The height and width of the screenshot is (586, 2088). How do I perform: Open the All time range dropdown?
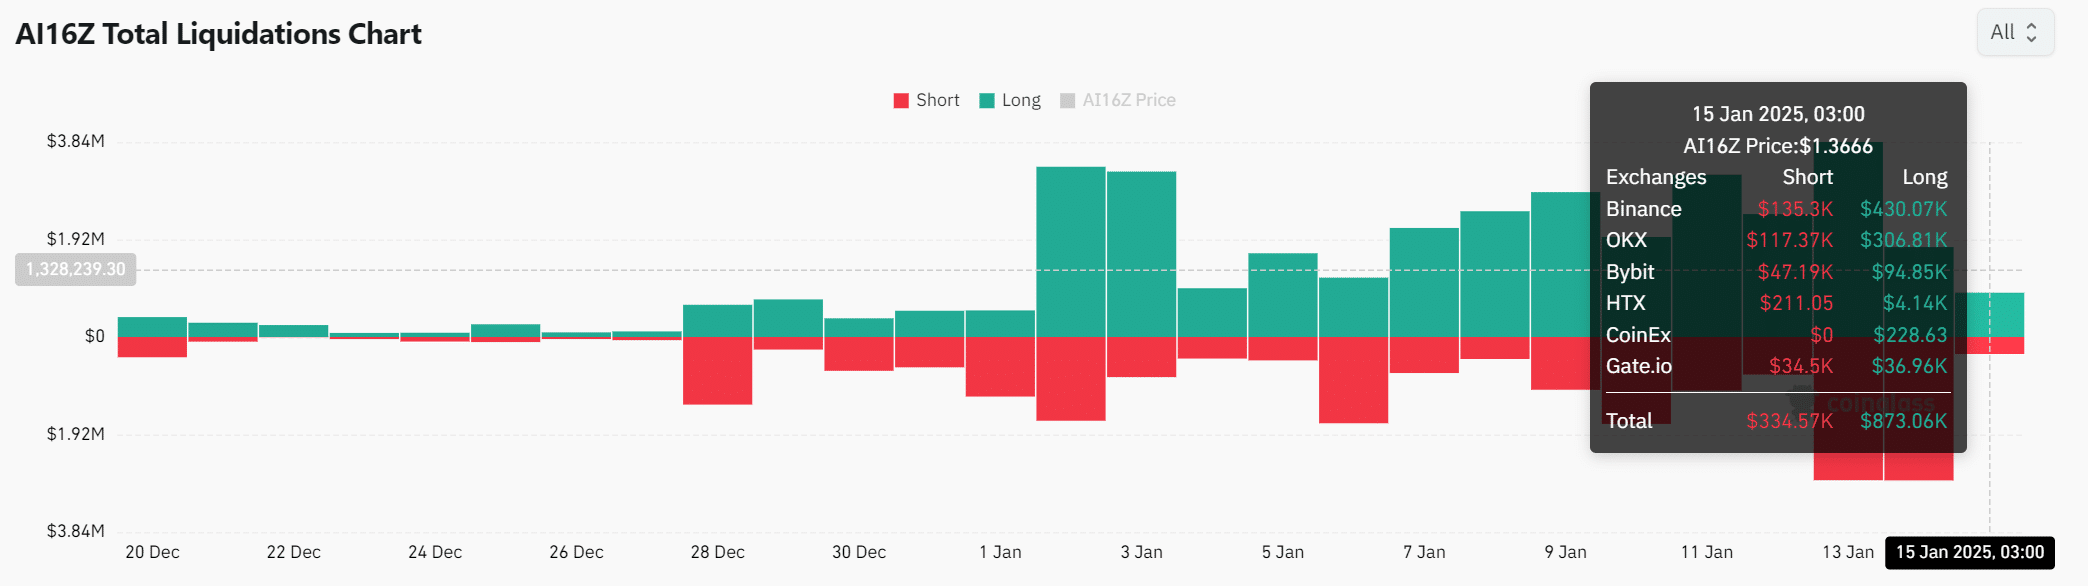2014,32
